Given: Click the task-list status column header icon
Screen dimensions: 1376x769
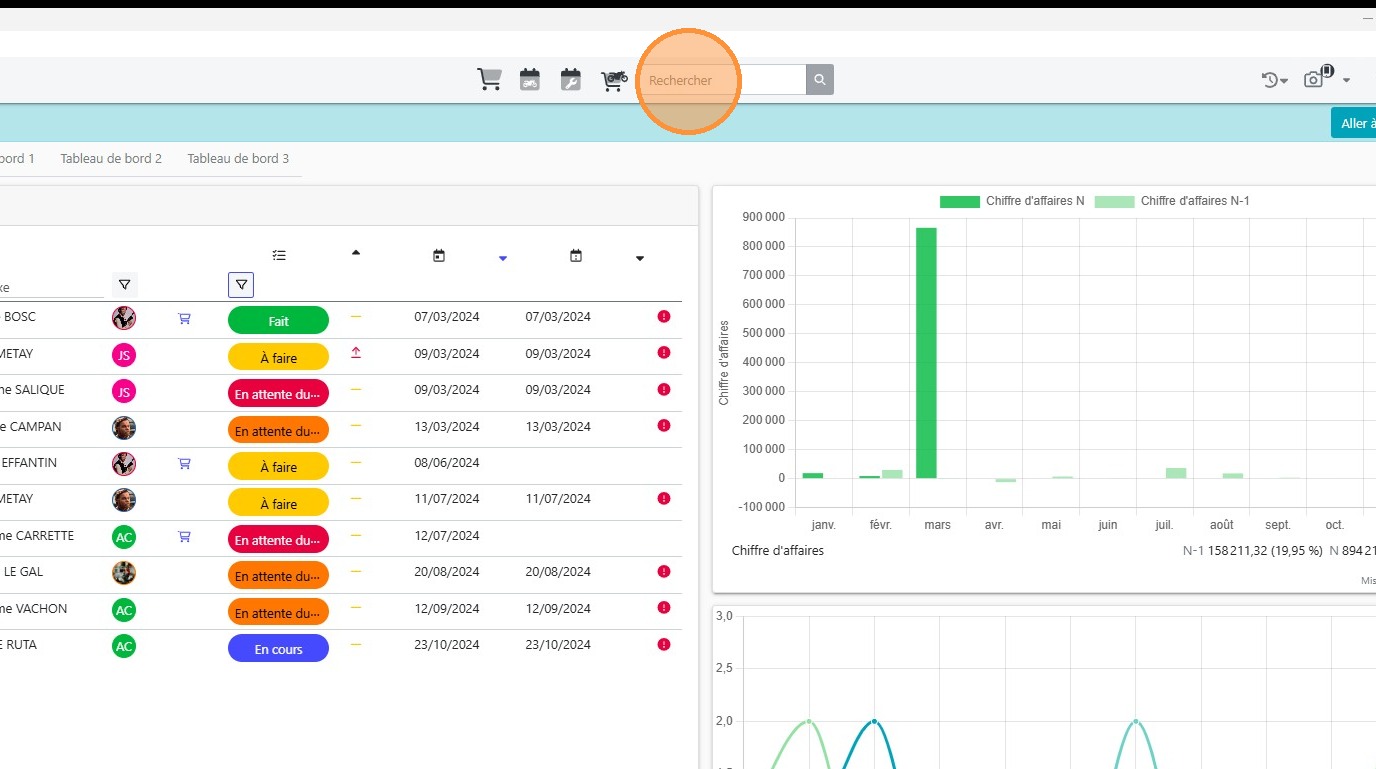Looking at the screenshot, I should click(279, 256).
